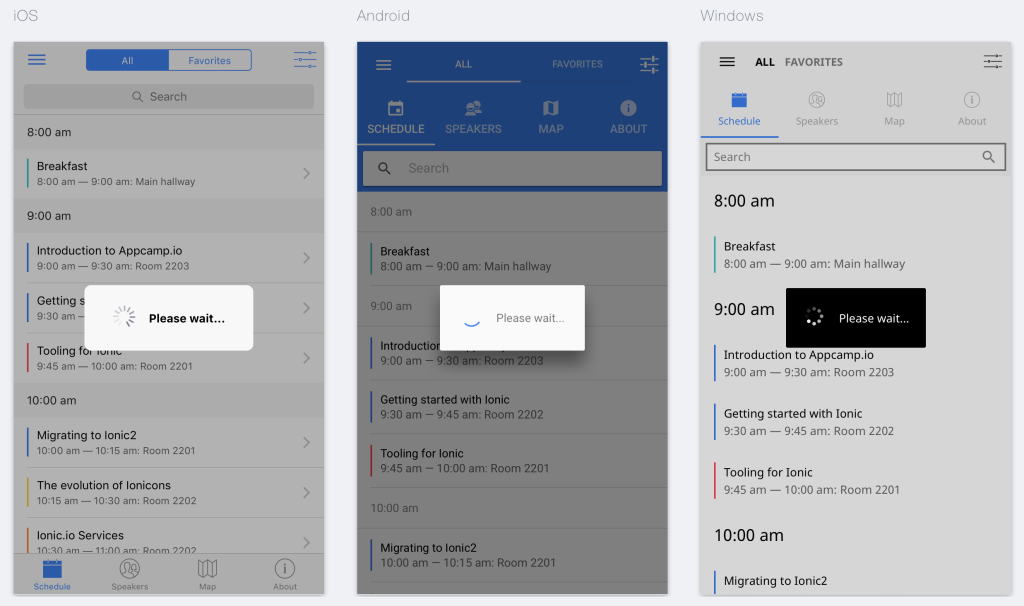Open Tooling for Ionic in Windows list
1024x606 pixels.
tap(856, 481)
